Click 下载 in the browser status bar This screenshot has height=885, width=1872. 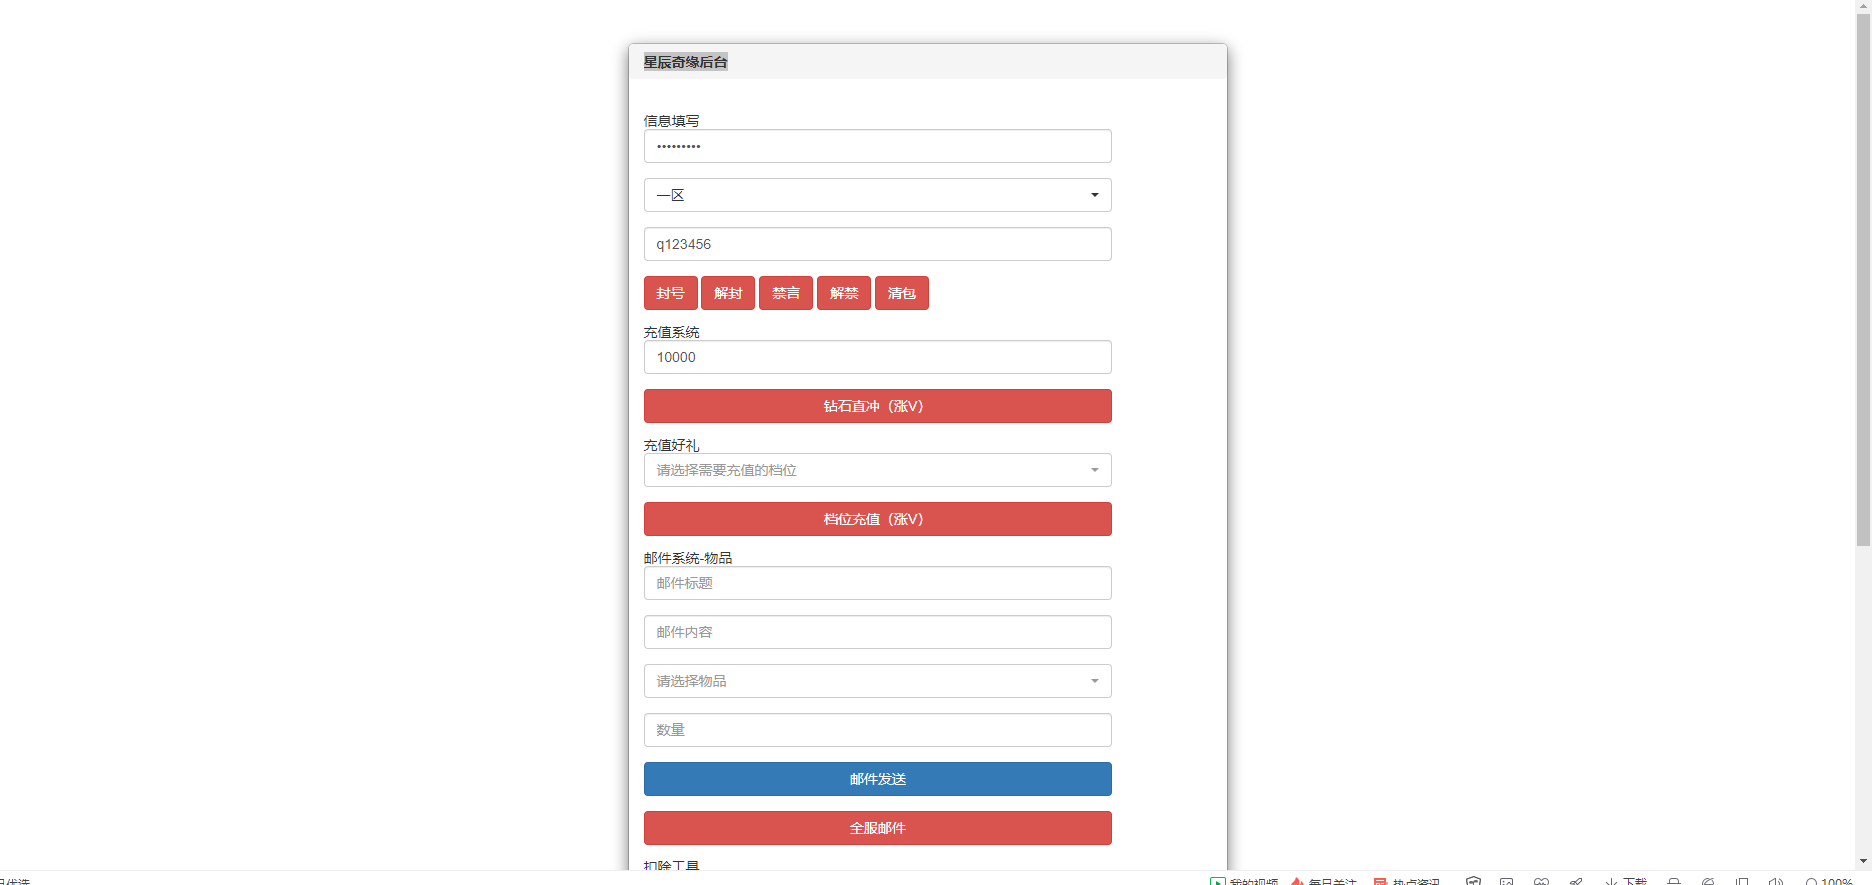pyautogui.click(x=1626, y=881)
